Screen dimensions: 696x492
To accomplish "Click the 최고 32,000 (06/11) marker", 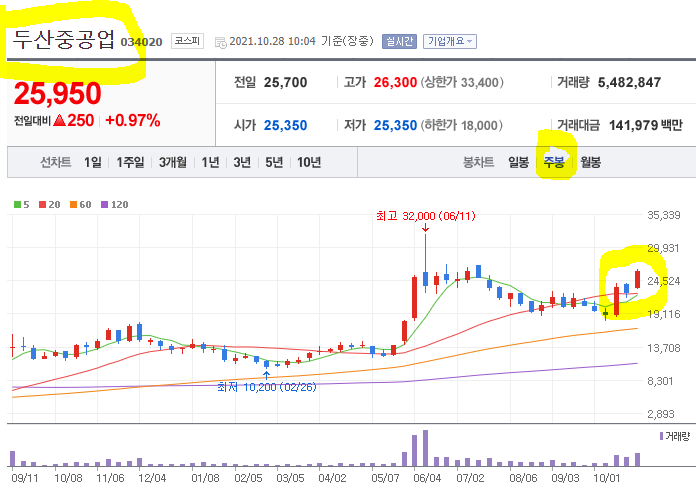I will [x=426, y=216].
